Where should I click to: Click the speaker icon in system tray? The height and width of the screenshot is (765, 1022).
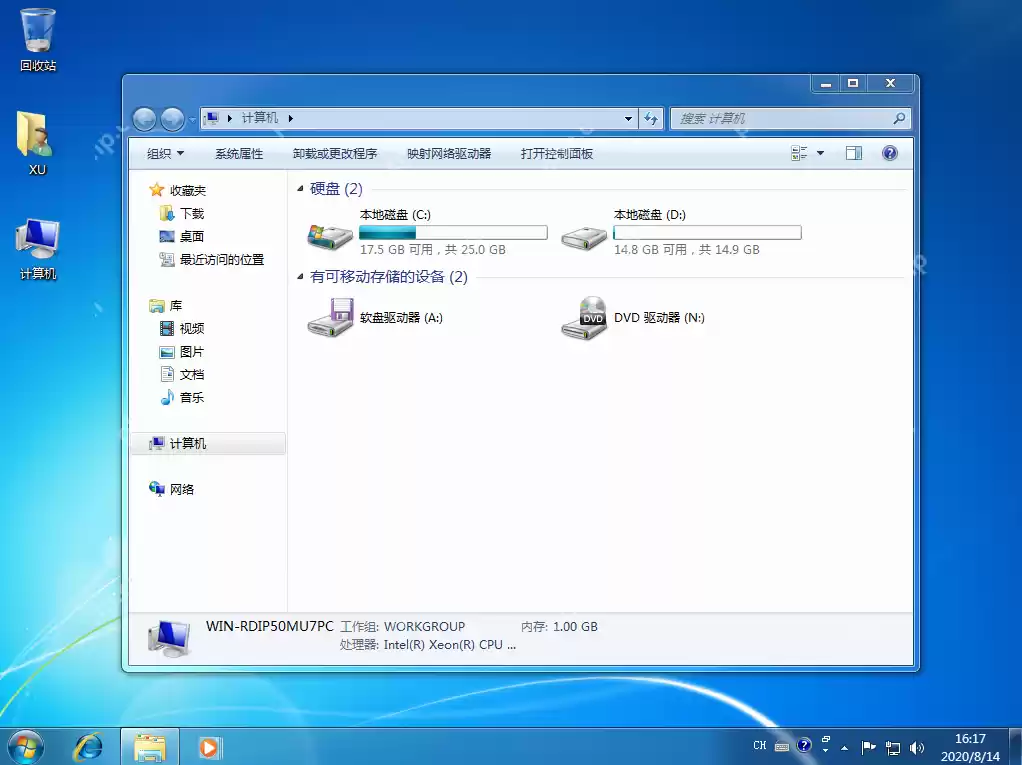pyautogui.click(x=917, y=746)
